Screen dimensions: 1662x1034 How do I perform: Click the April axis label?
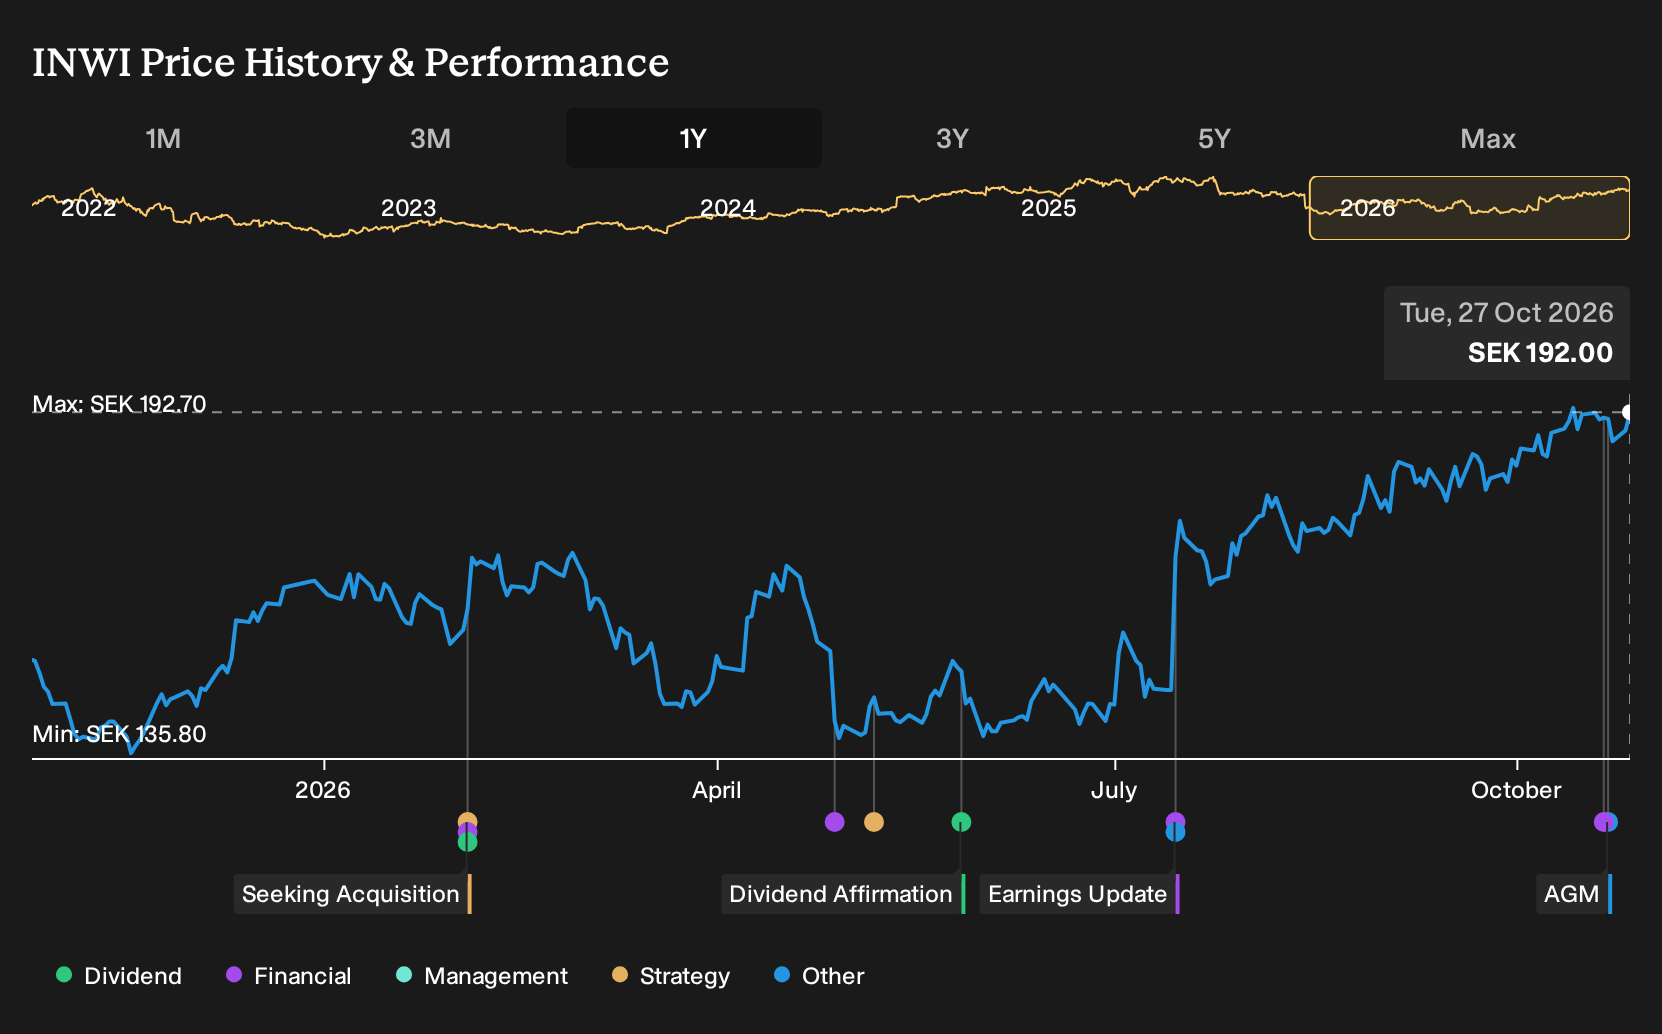click(717, 790)
